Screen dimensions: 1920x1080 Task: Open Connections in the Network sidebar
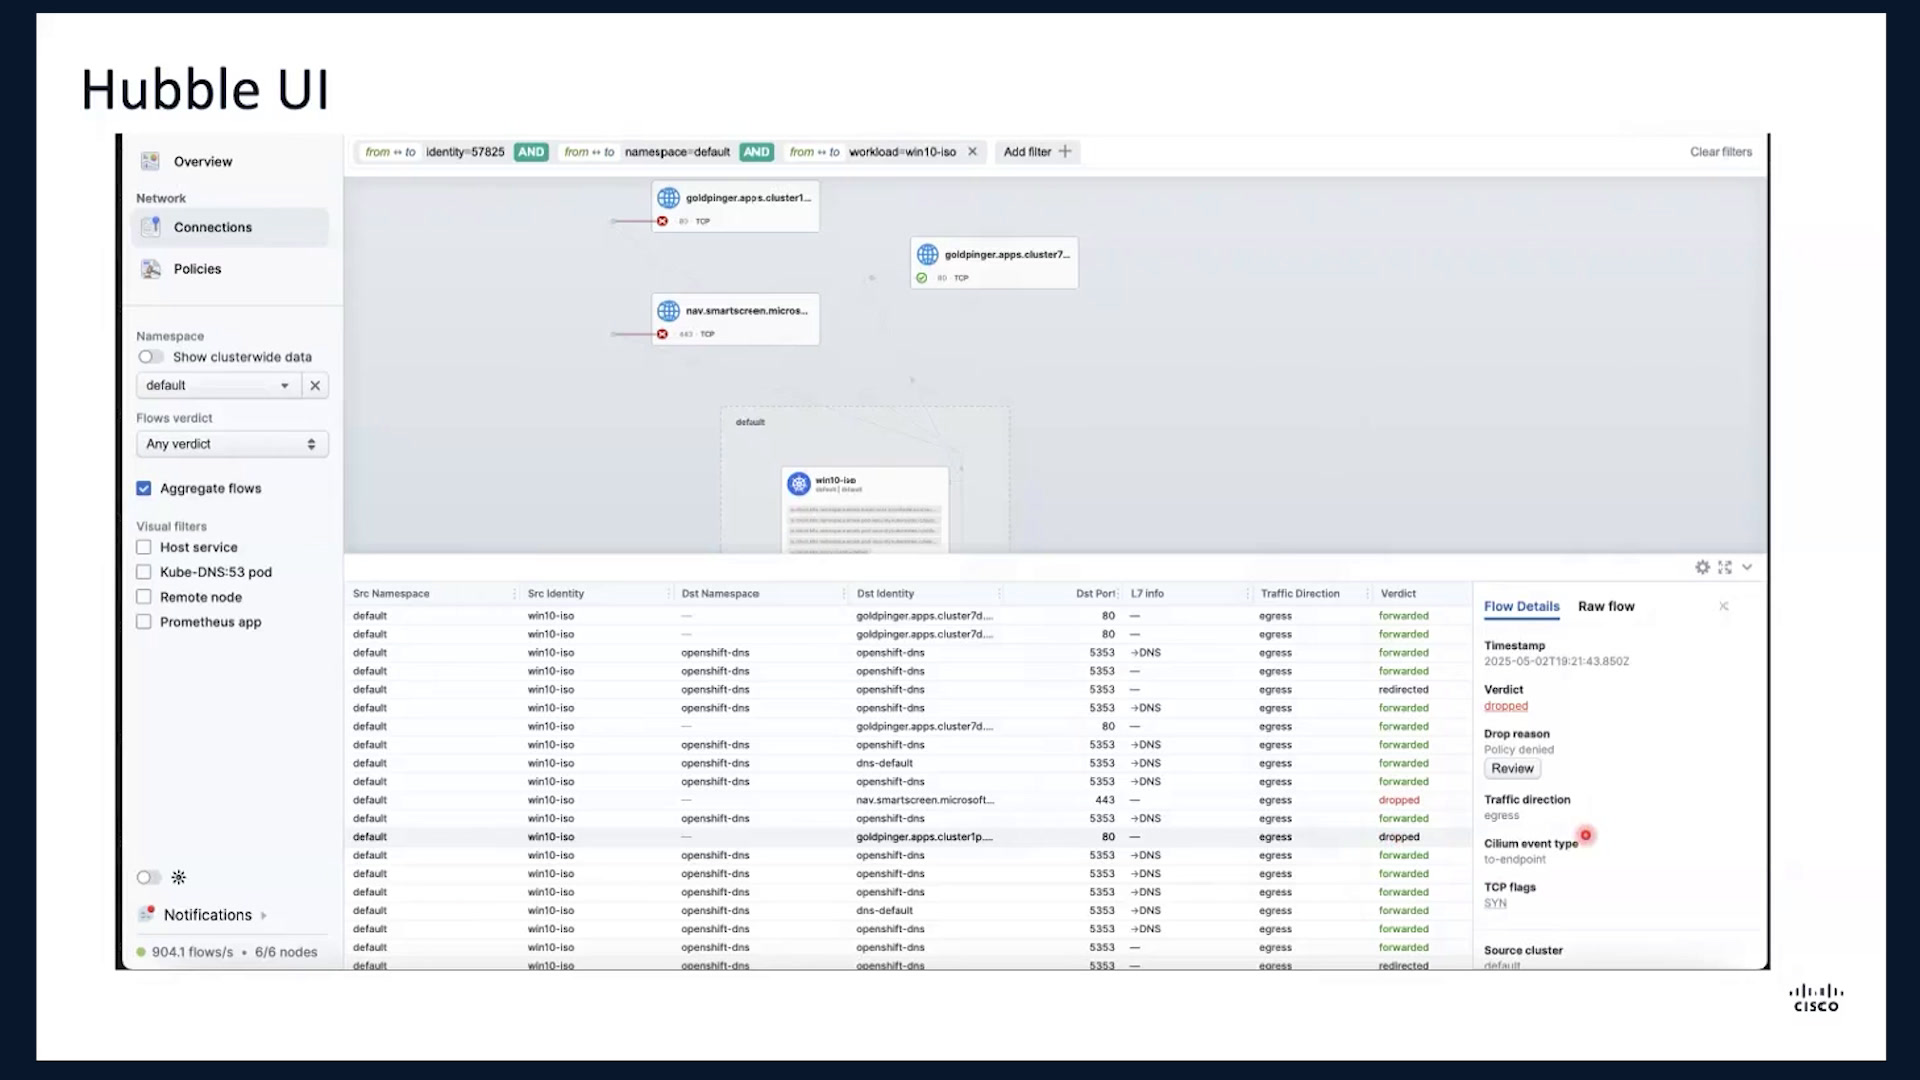coord(229,227)
